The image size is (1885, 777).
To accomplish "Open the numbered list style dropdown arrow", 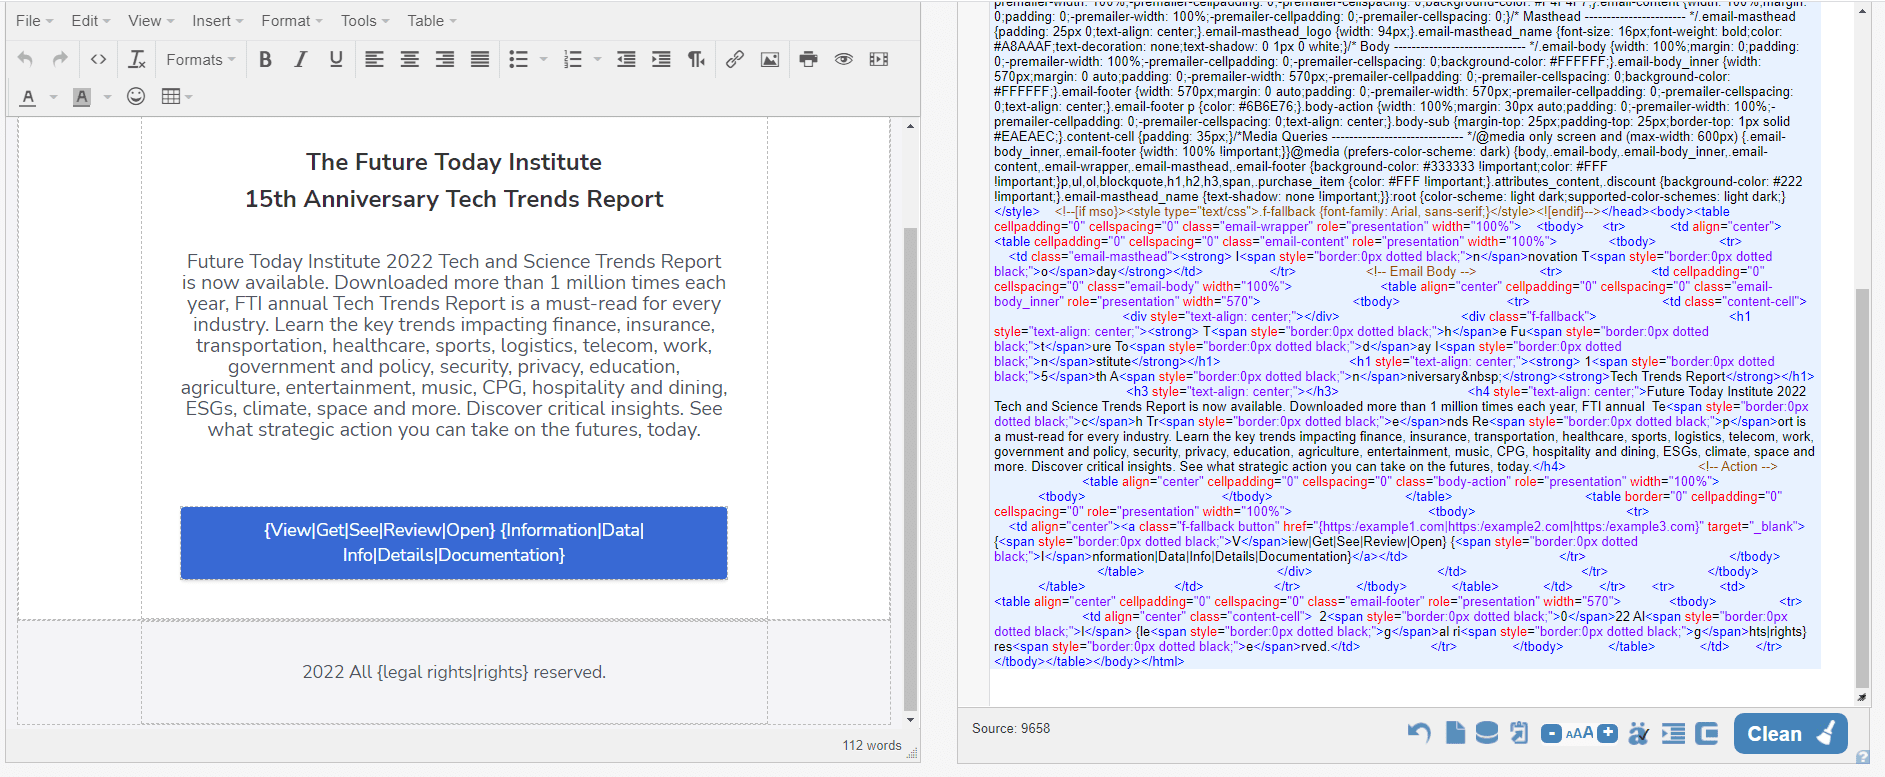I will point(598,59).
